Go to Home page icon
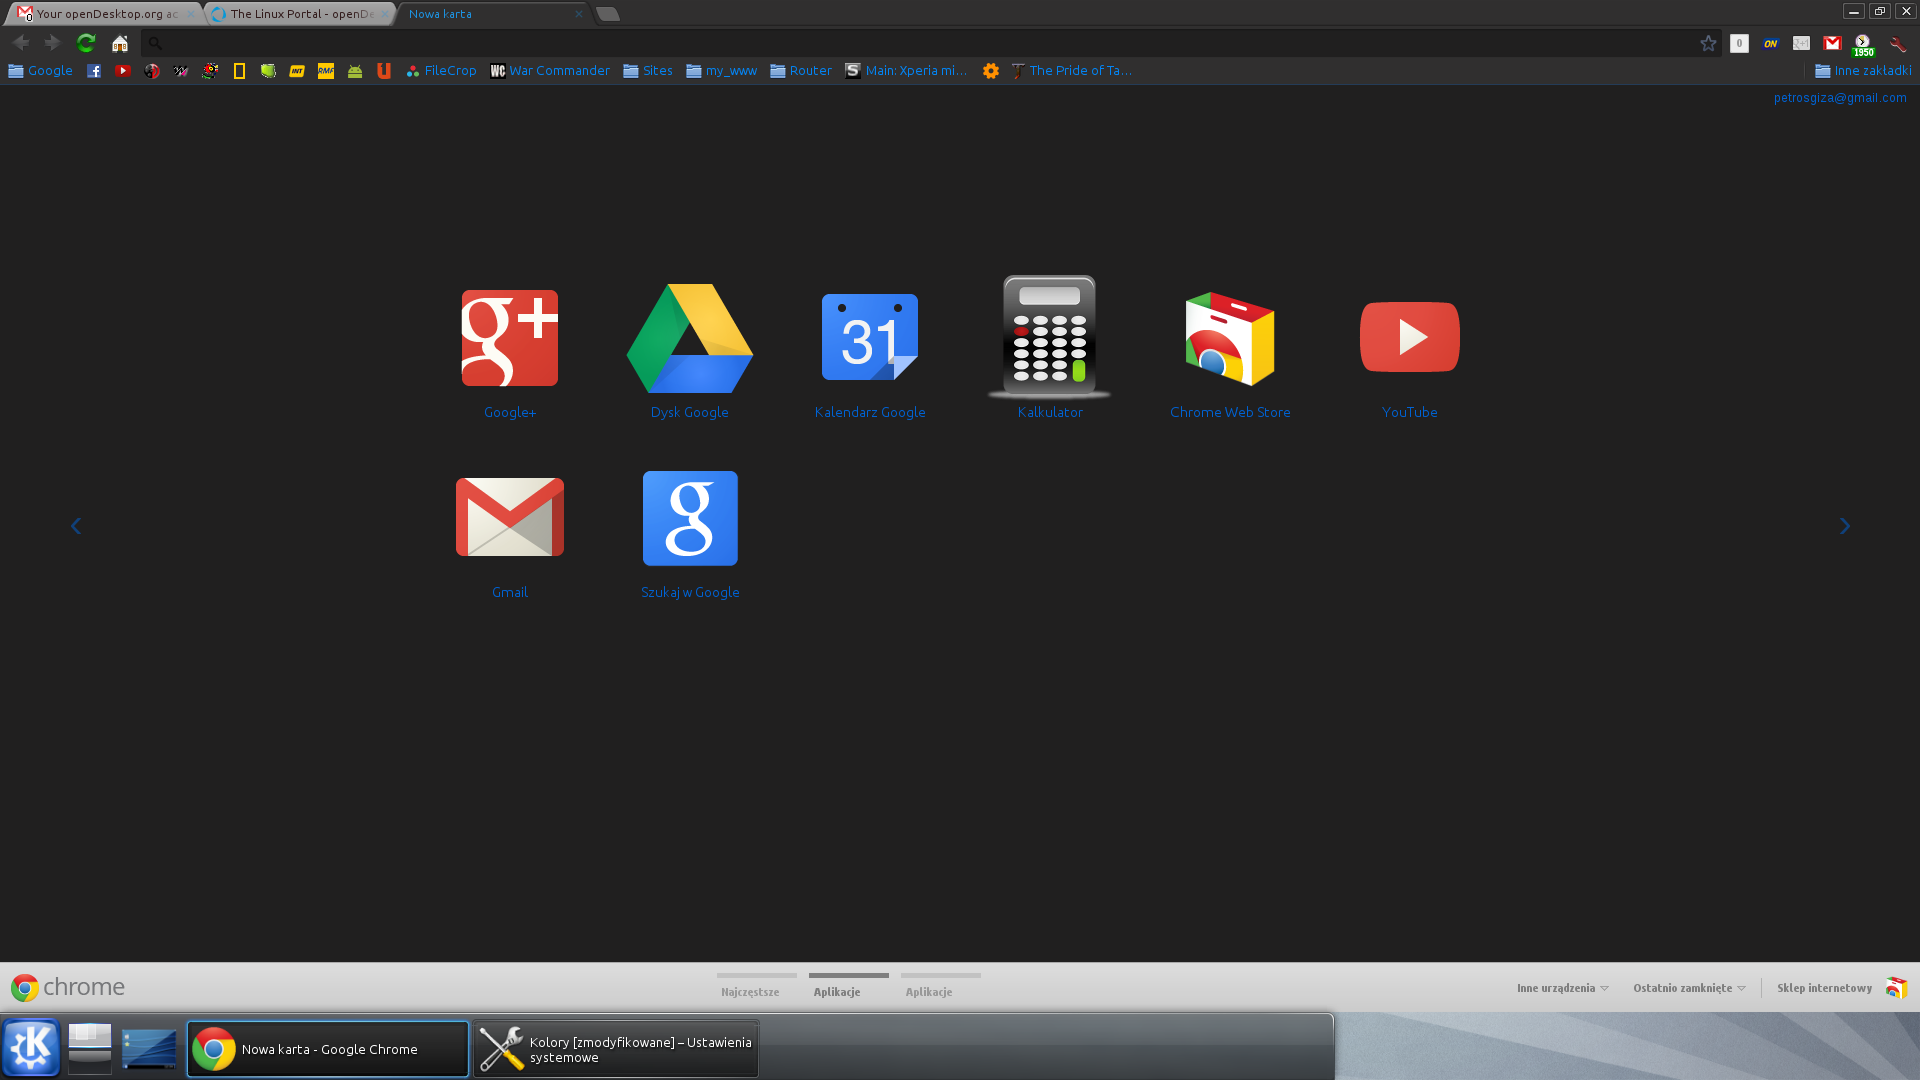The width and height of the screenshot is (1920, 1080). (120, 43)
